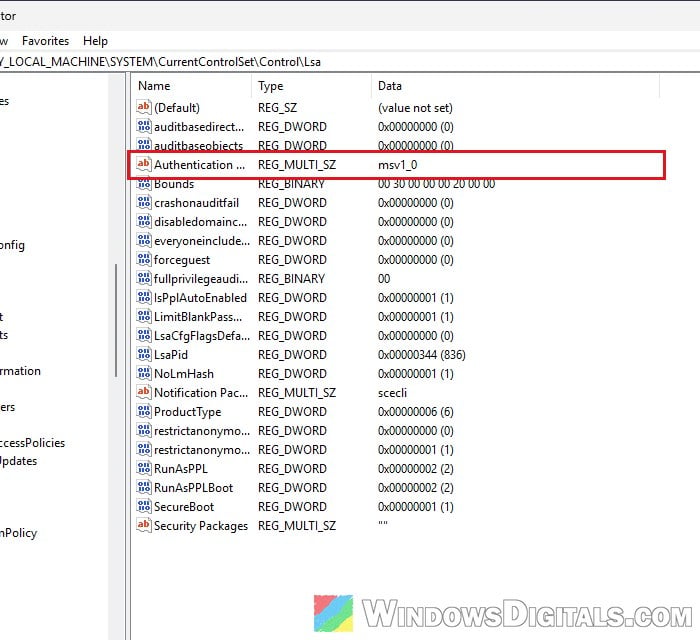Select the Notification Pac... multi-string icon
This screenshot has width=700, height=640.
pyautogui.click(x=144, y=393)
